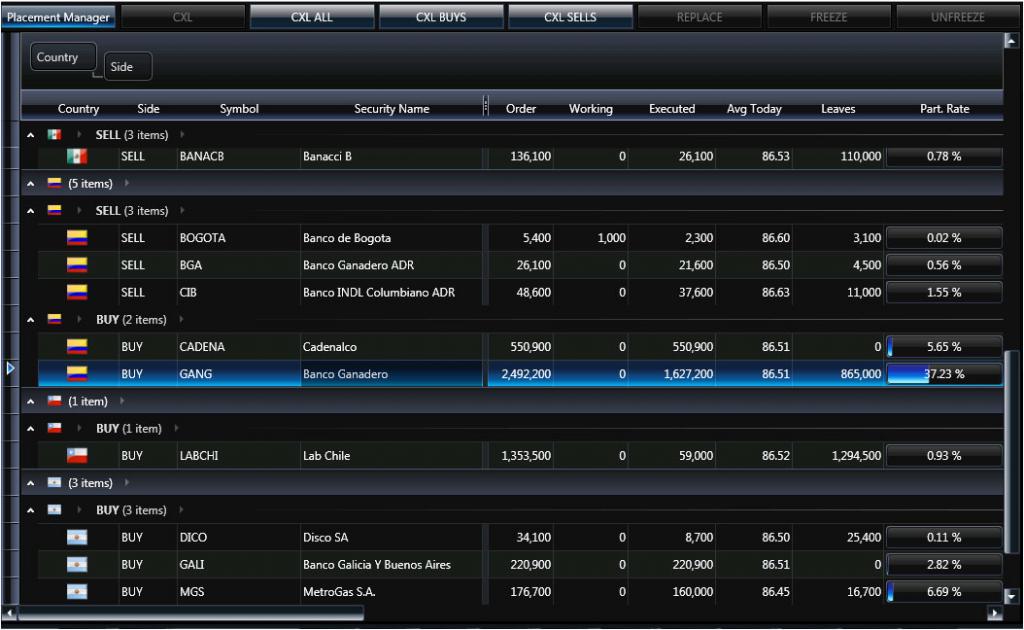Click the Colombia flag icon in BOGOTA row
The image size is (1024, 630).
click(x=77, y=238)
